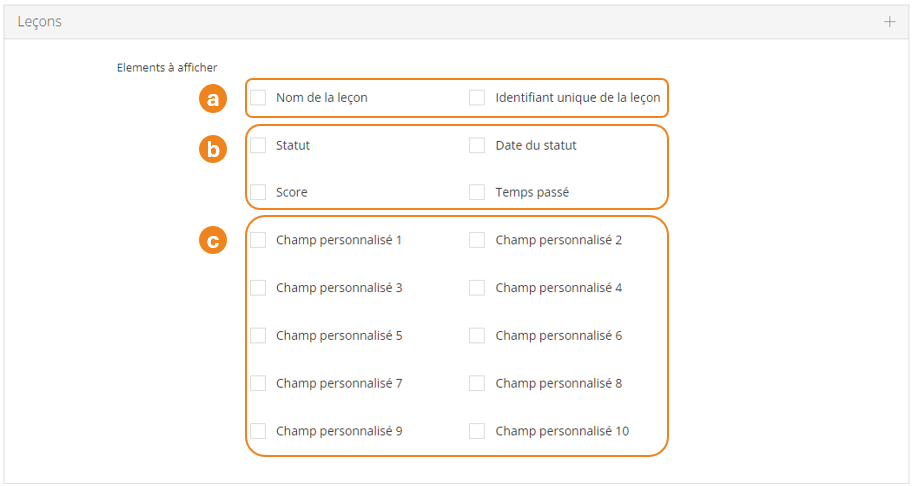This screenshot has height=486, width=913.
Task: Toggle the 'Champ personnalisé 8' checkbox
Action: click(x=477, y=383)
